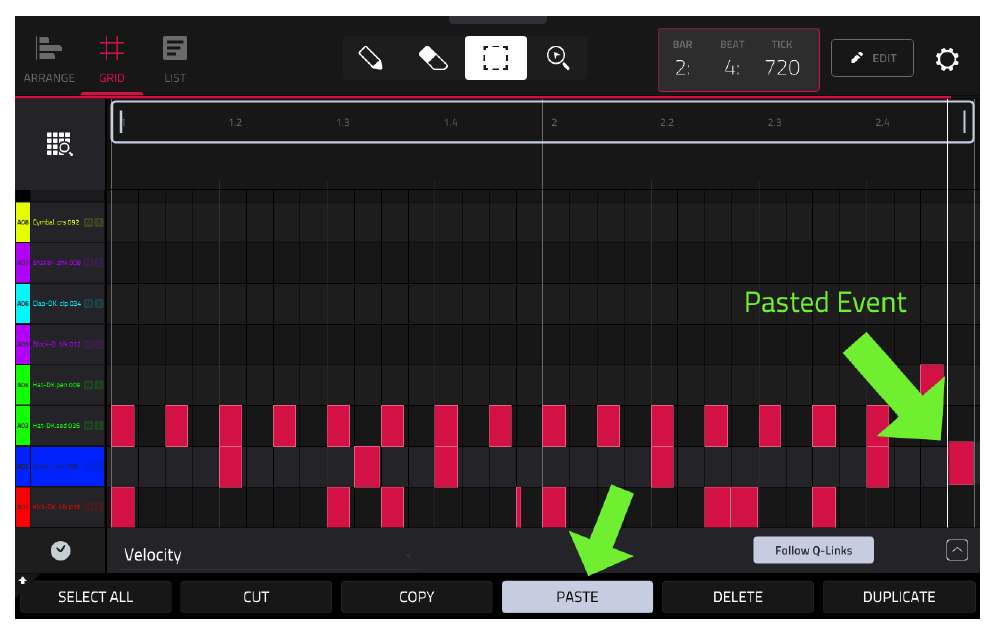Solo the A08 Cymbal pad

pyautogui.click(x=98, y=222)
